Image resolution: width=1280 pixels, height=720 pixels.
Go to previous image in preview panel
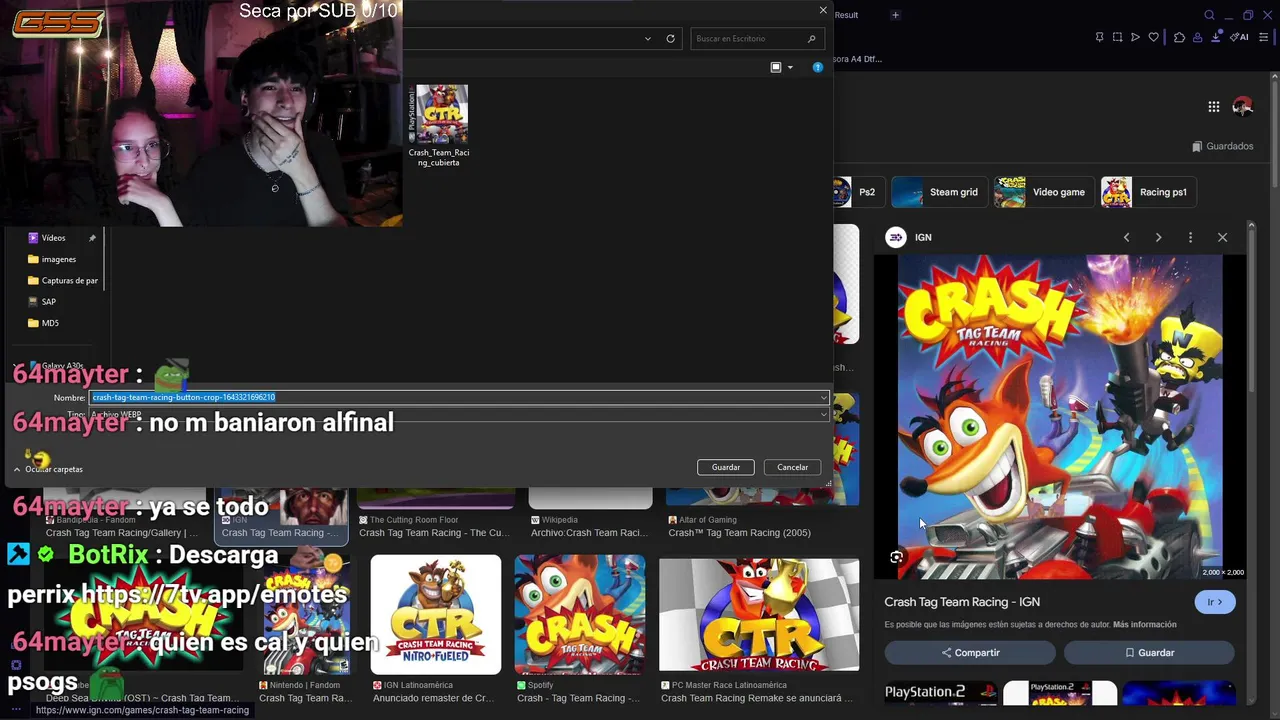point(1126,238)
